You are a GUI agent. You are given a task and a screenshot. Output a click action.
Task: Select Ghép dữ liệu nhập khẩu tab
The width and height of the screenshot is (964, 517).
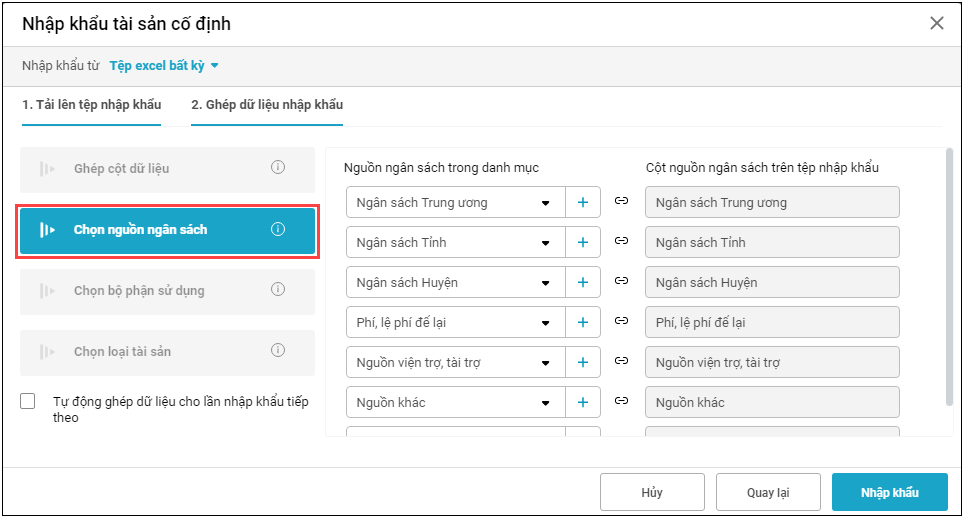tap(267, 105)
